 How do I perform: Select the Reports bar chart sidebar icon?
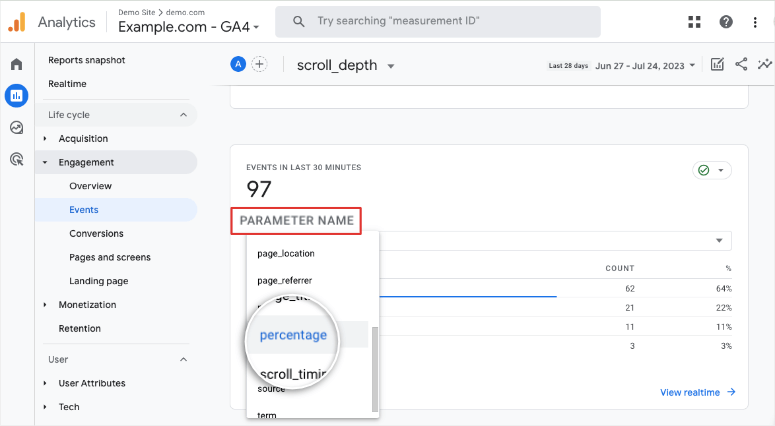(17, 95)
